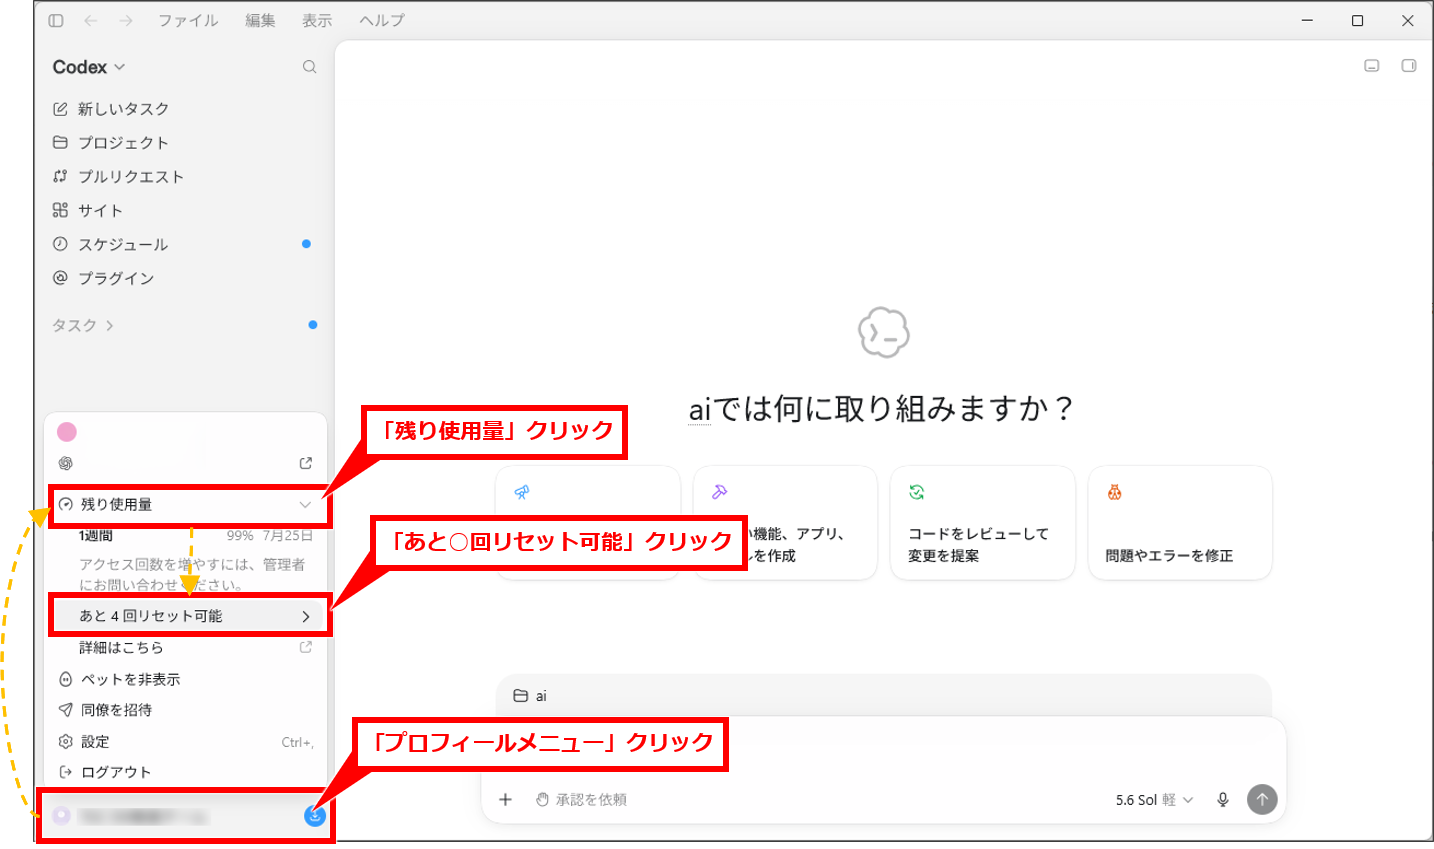The image size is (1434, 849).
Task: Click the profile menu bar at bottom
Action: tap(186, 816)
